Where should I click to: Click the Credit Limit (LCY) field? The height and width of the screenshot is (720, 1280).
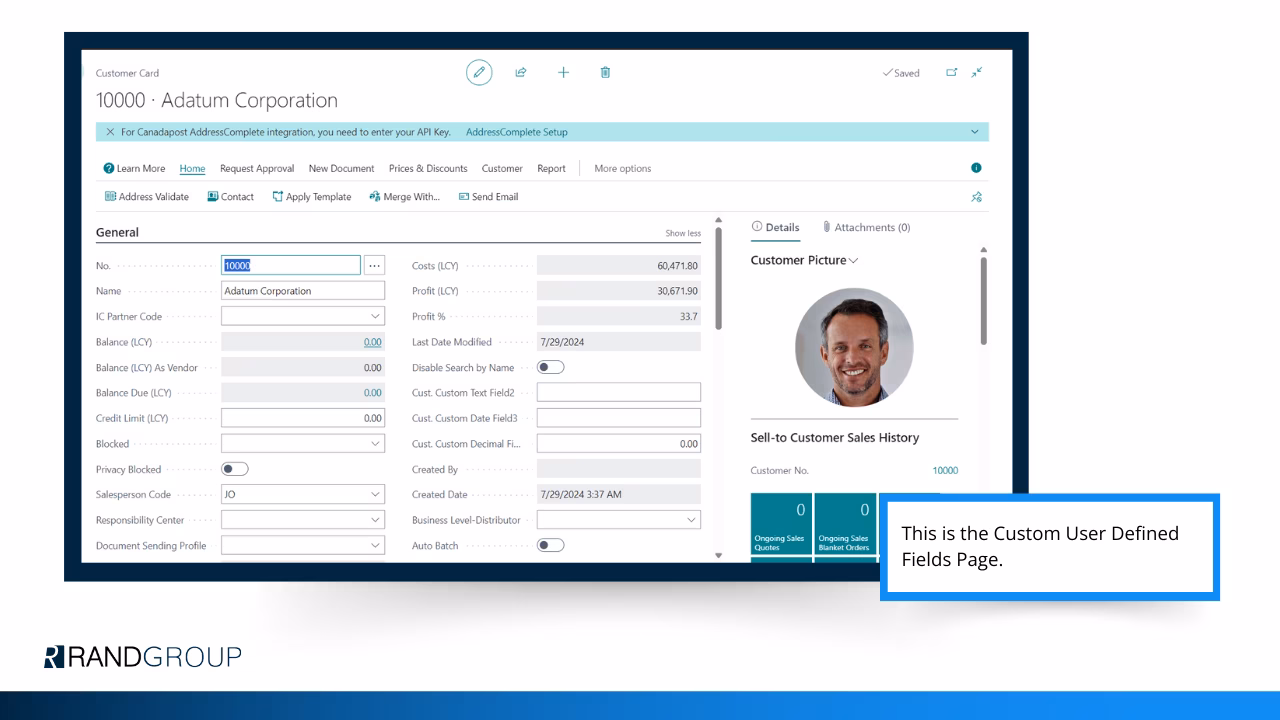tap(303, 418)
